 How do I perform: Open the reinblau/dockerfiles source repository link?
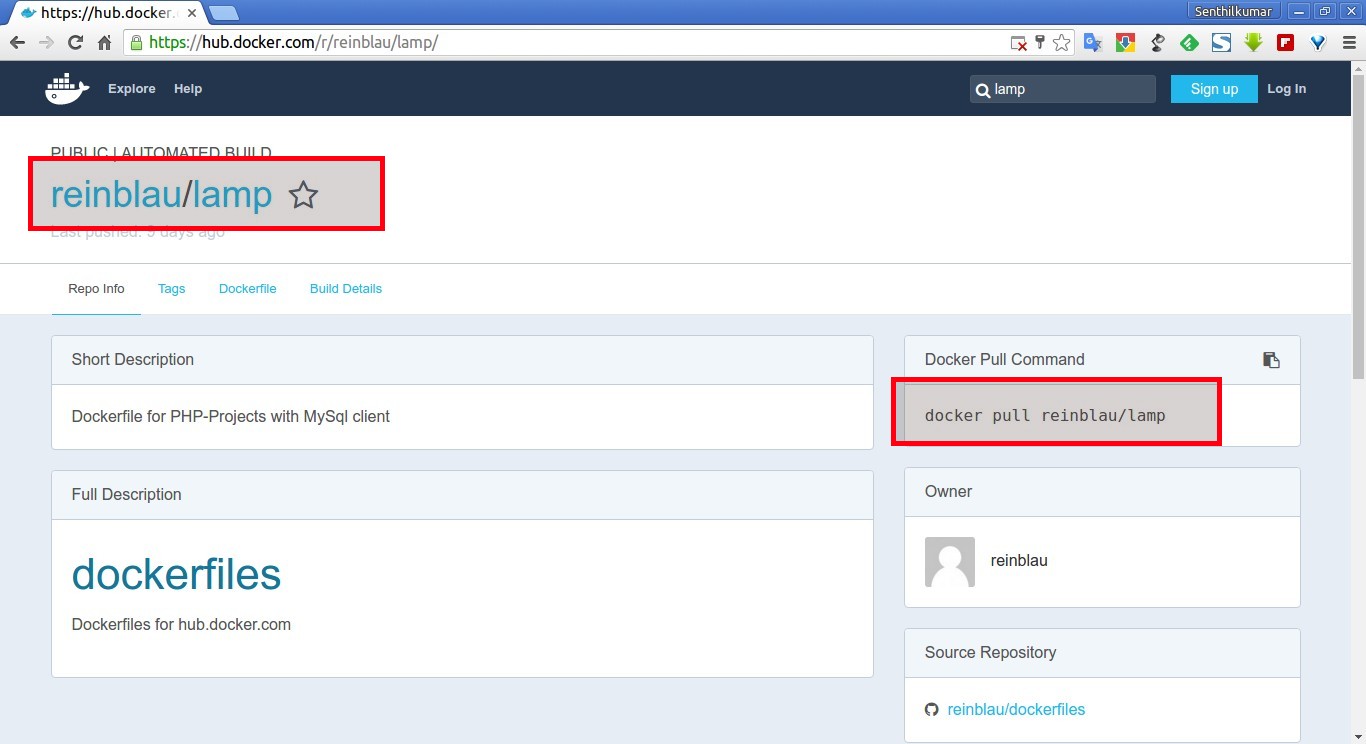pos(1016,709)
